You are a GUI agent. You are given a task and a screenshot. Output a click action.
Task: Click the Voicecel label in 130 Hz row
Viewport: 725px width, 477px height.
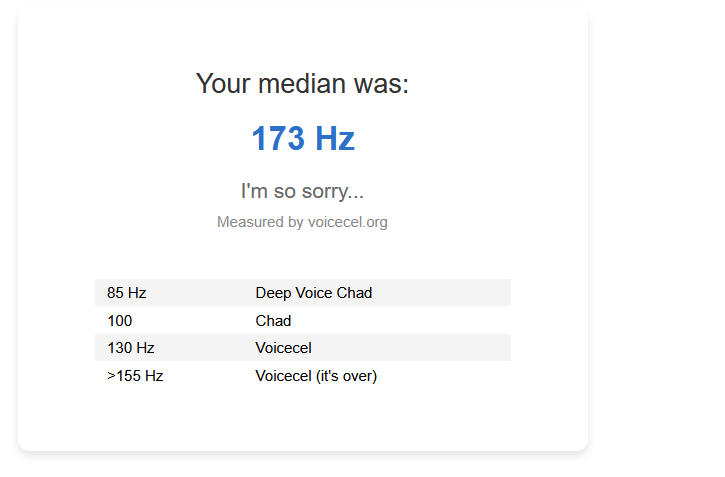(283, 348)
